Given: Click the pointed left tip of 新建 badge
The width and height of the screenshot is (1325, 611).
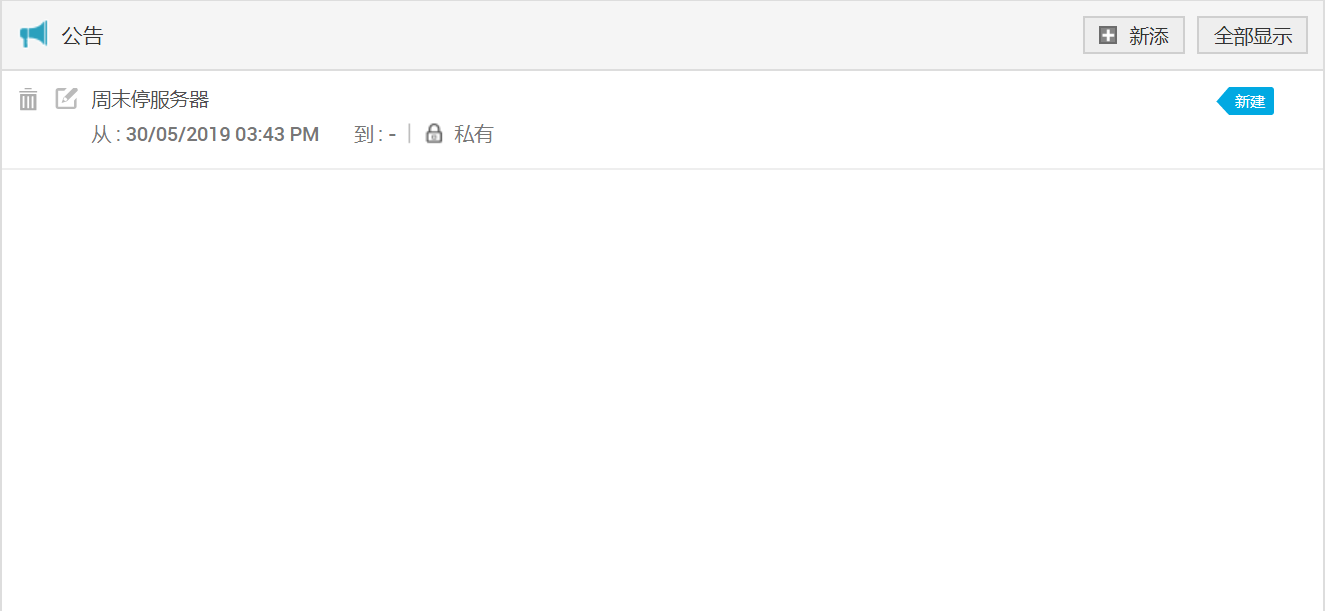Looking at the screenshot, I should (1221, 101).
